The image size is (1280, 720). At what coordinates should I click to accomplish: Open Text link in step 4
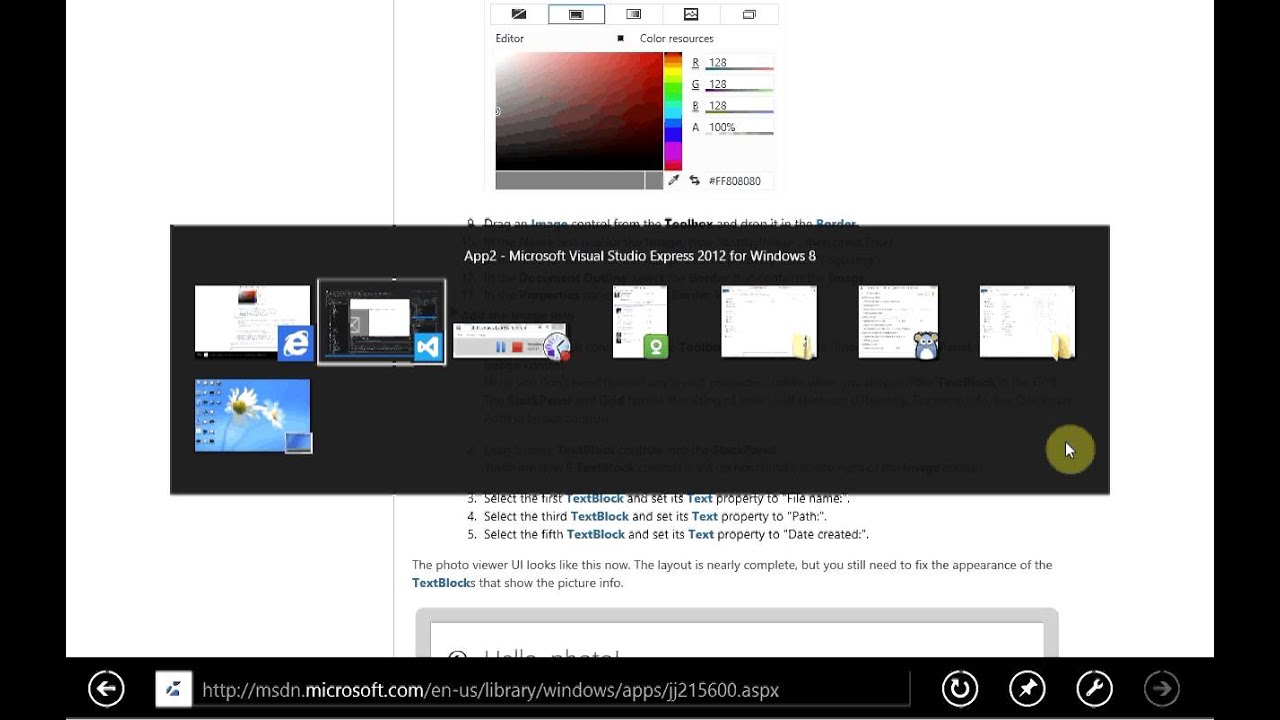tap(704, 516)
